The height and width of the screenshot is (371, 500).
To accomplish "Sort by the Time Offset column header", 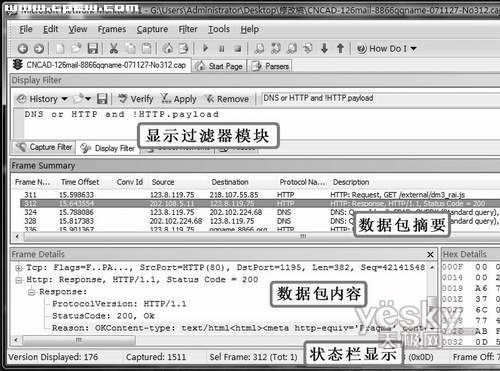I will pos(80,182).
